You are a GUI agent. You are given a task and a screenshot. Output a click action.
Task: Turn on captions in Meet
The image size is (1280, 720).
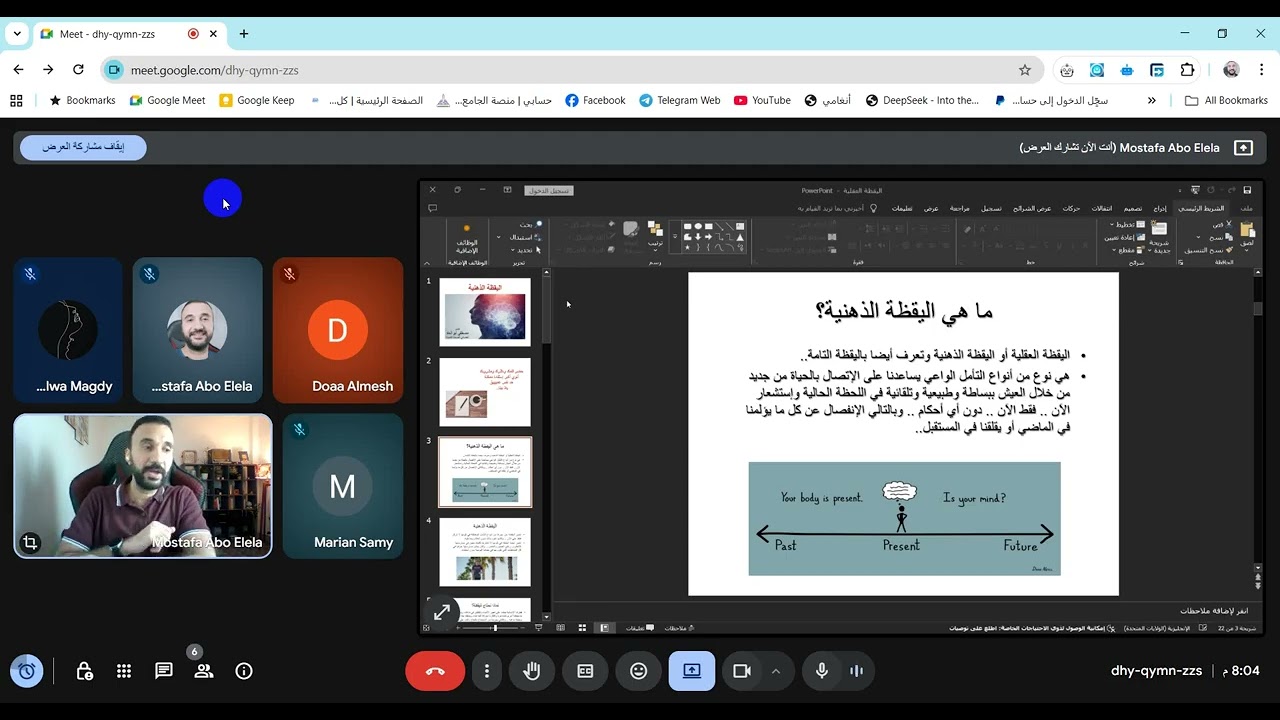[x=586, y=671]
